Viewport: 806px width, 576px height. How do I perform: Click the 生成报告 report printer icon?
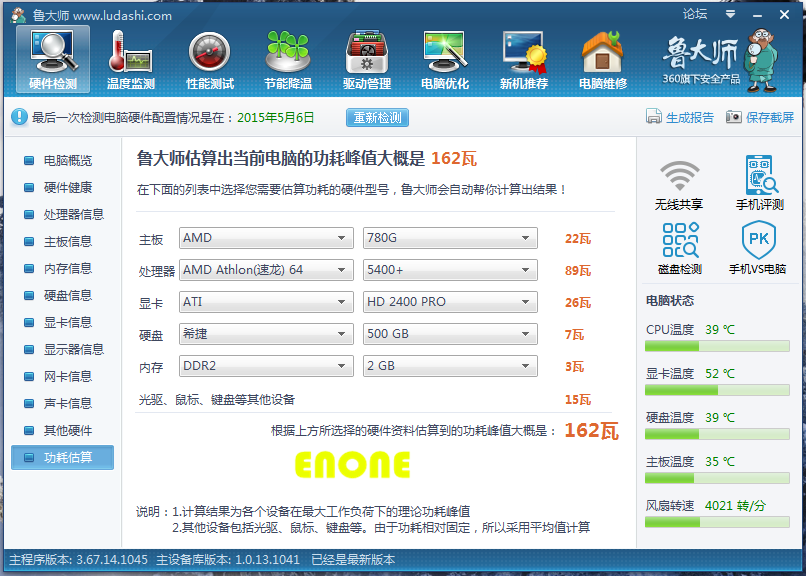[654, 117]
